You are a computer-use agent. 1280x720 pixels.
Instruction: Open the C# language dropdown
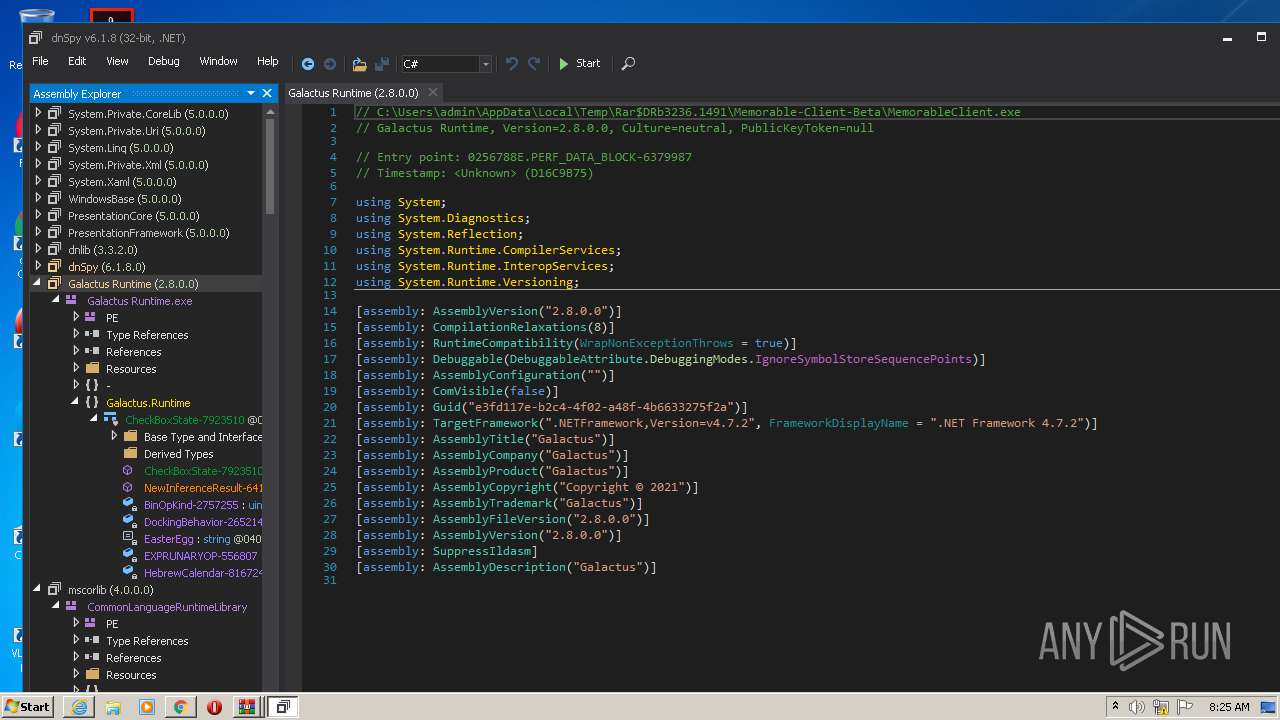coord(445,64)
